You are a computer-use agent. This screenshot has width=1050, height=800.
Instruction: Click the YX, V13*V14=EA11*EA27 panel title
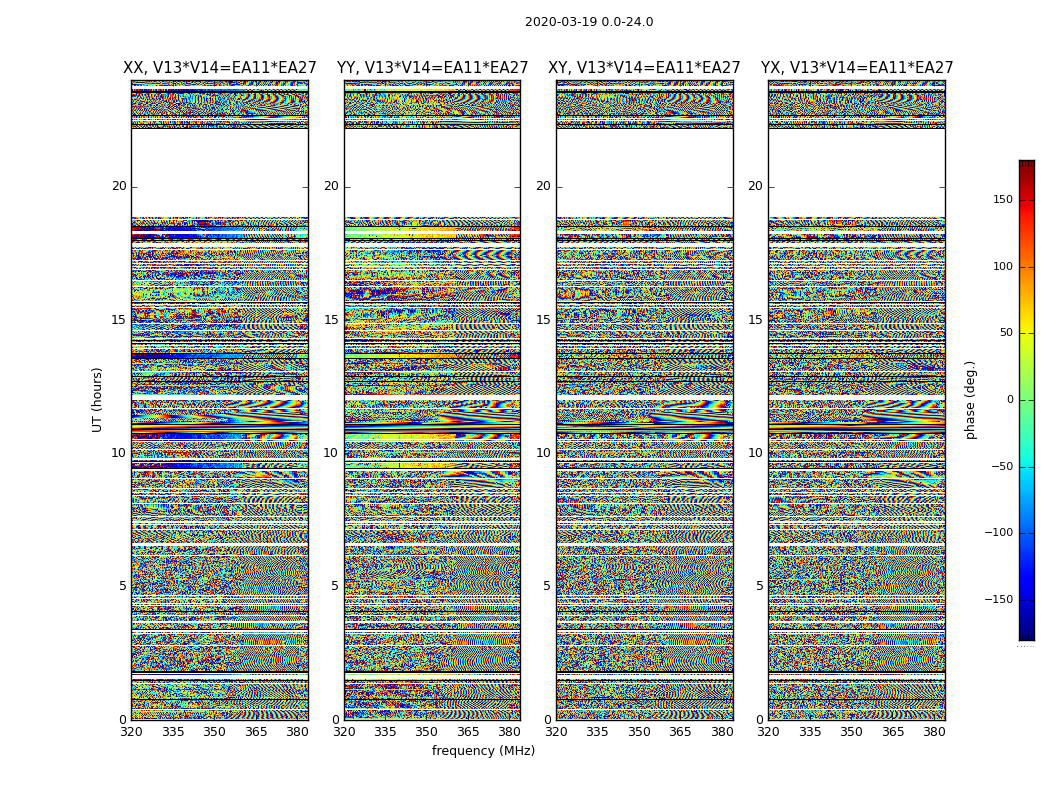coord(856,68)
